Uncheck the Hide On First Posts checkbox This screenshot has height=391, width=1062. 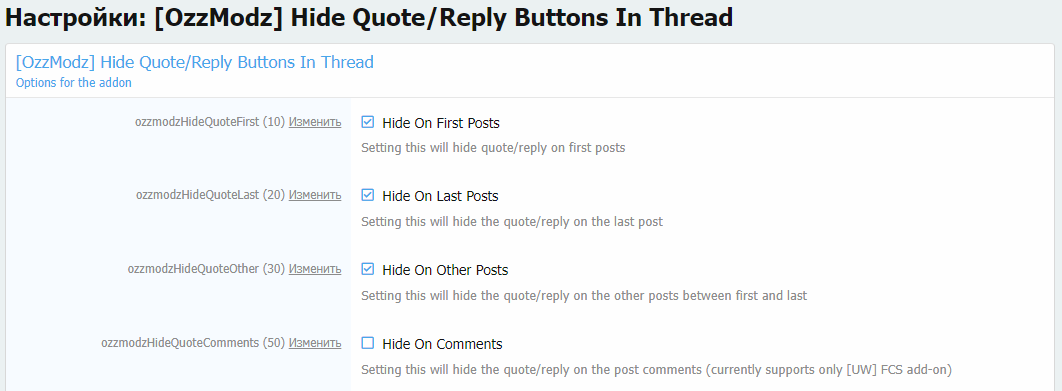[368, 123]
